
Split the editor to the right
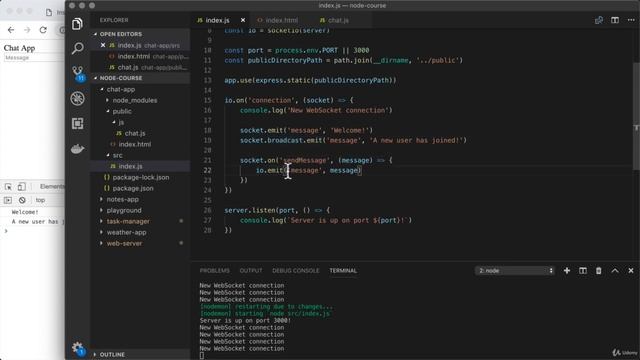click(x=615, y=20)
